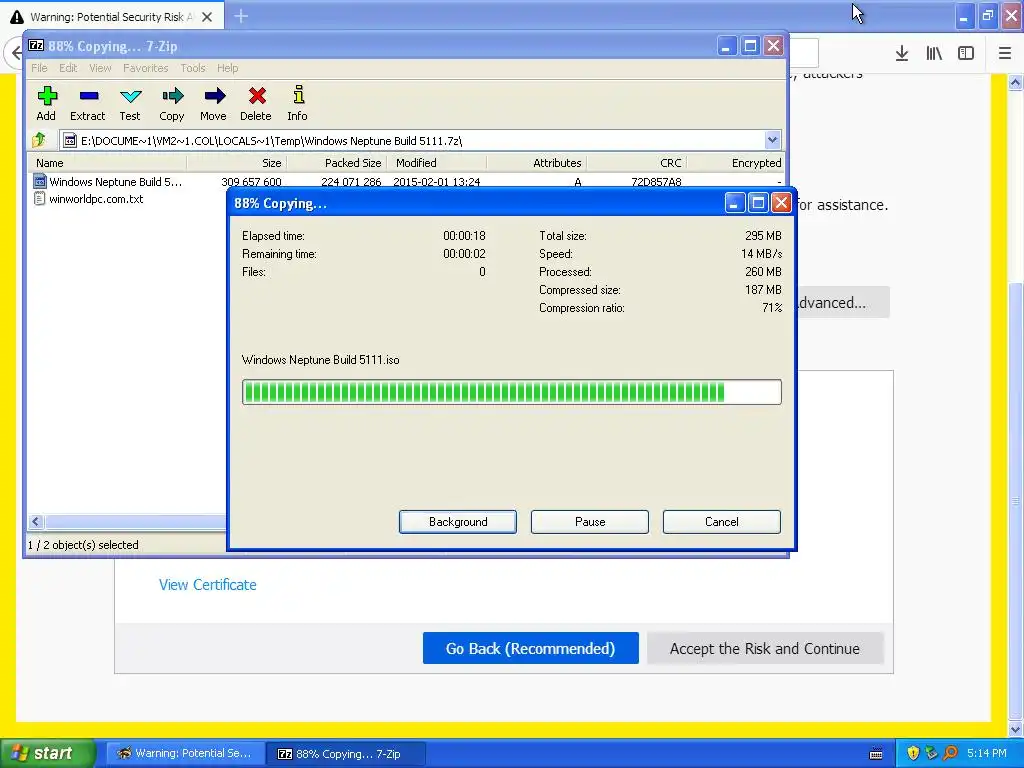
Task: Click the Background button in copy dialog
Action: [x=458, y=522]
